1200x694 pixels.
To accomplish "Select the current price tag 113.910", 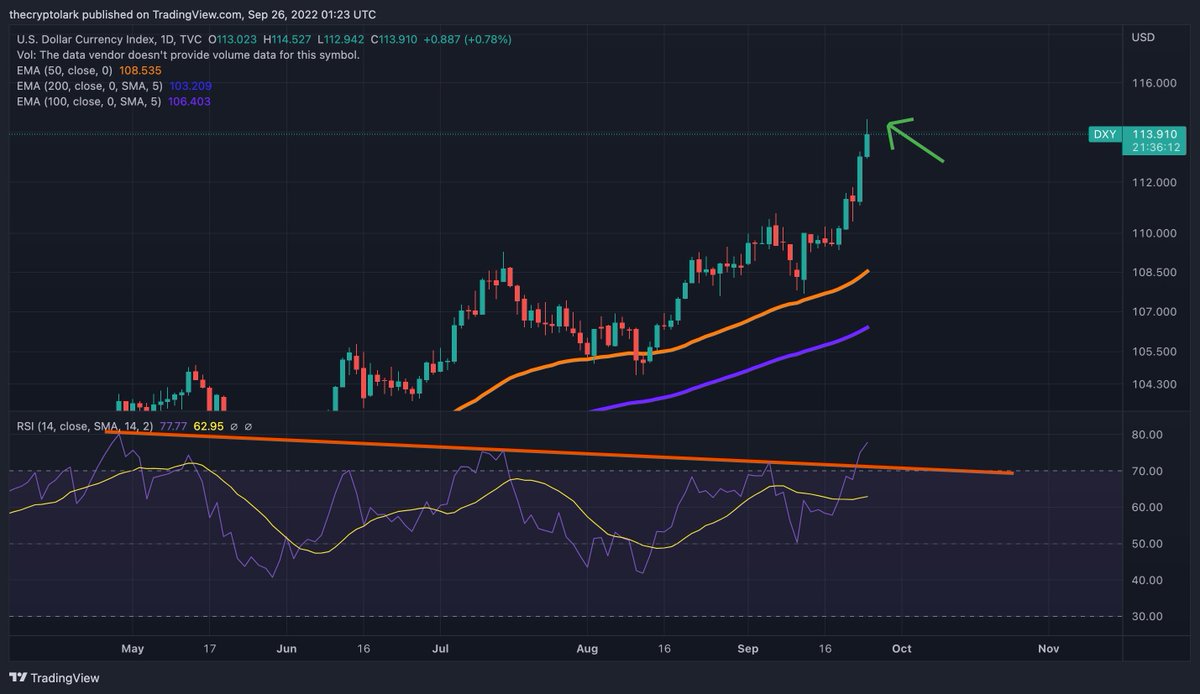I will (x=1153, y=133).
